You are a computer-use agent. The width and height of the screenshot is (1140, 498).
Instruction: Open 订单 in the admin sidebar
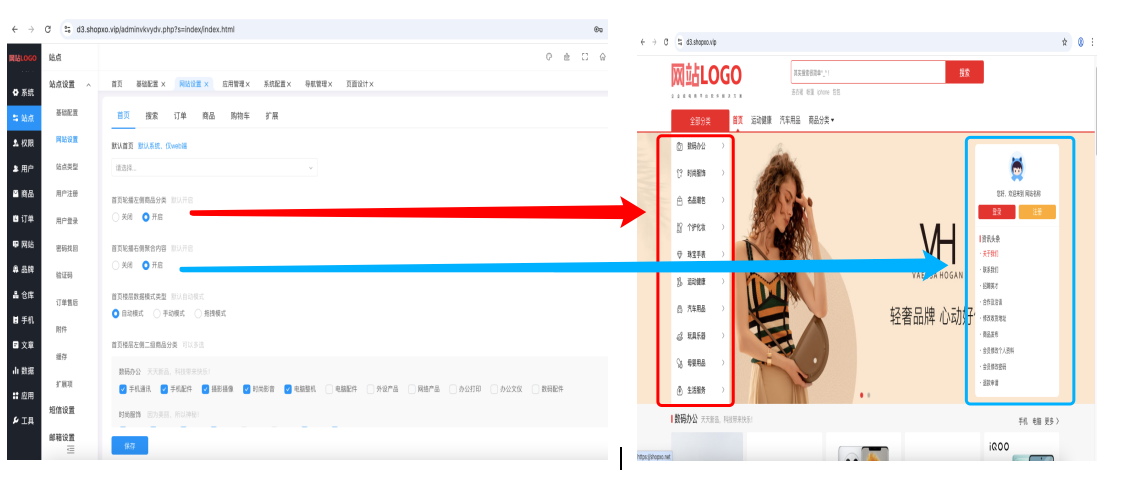coord(24,218)
